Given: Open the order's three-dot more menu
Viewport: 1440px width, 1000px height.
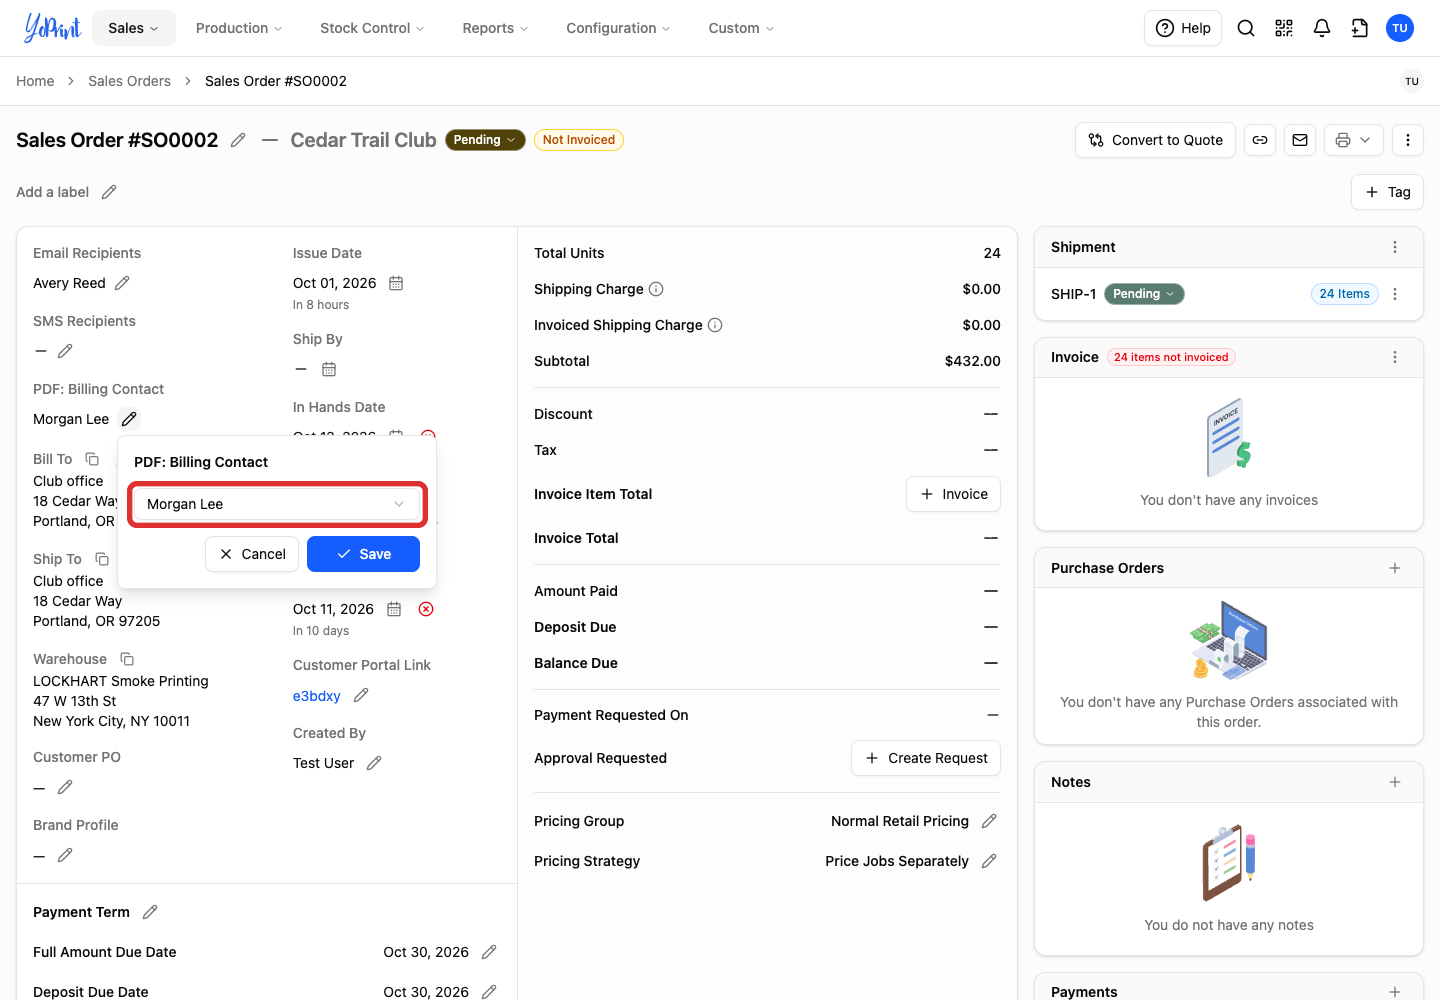Looking at the screenshot, I should pos(1408,140).
